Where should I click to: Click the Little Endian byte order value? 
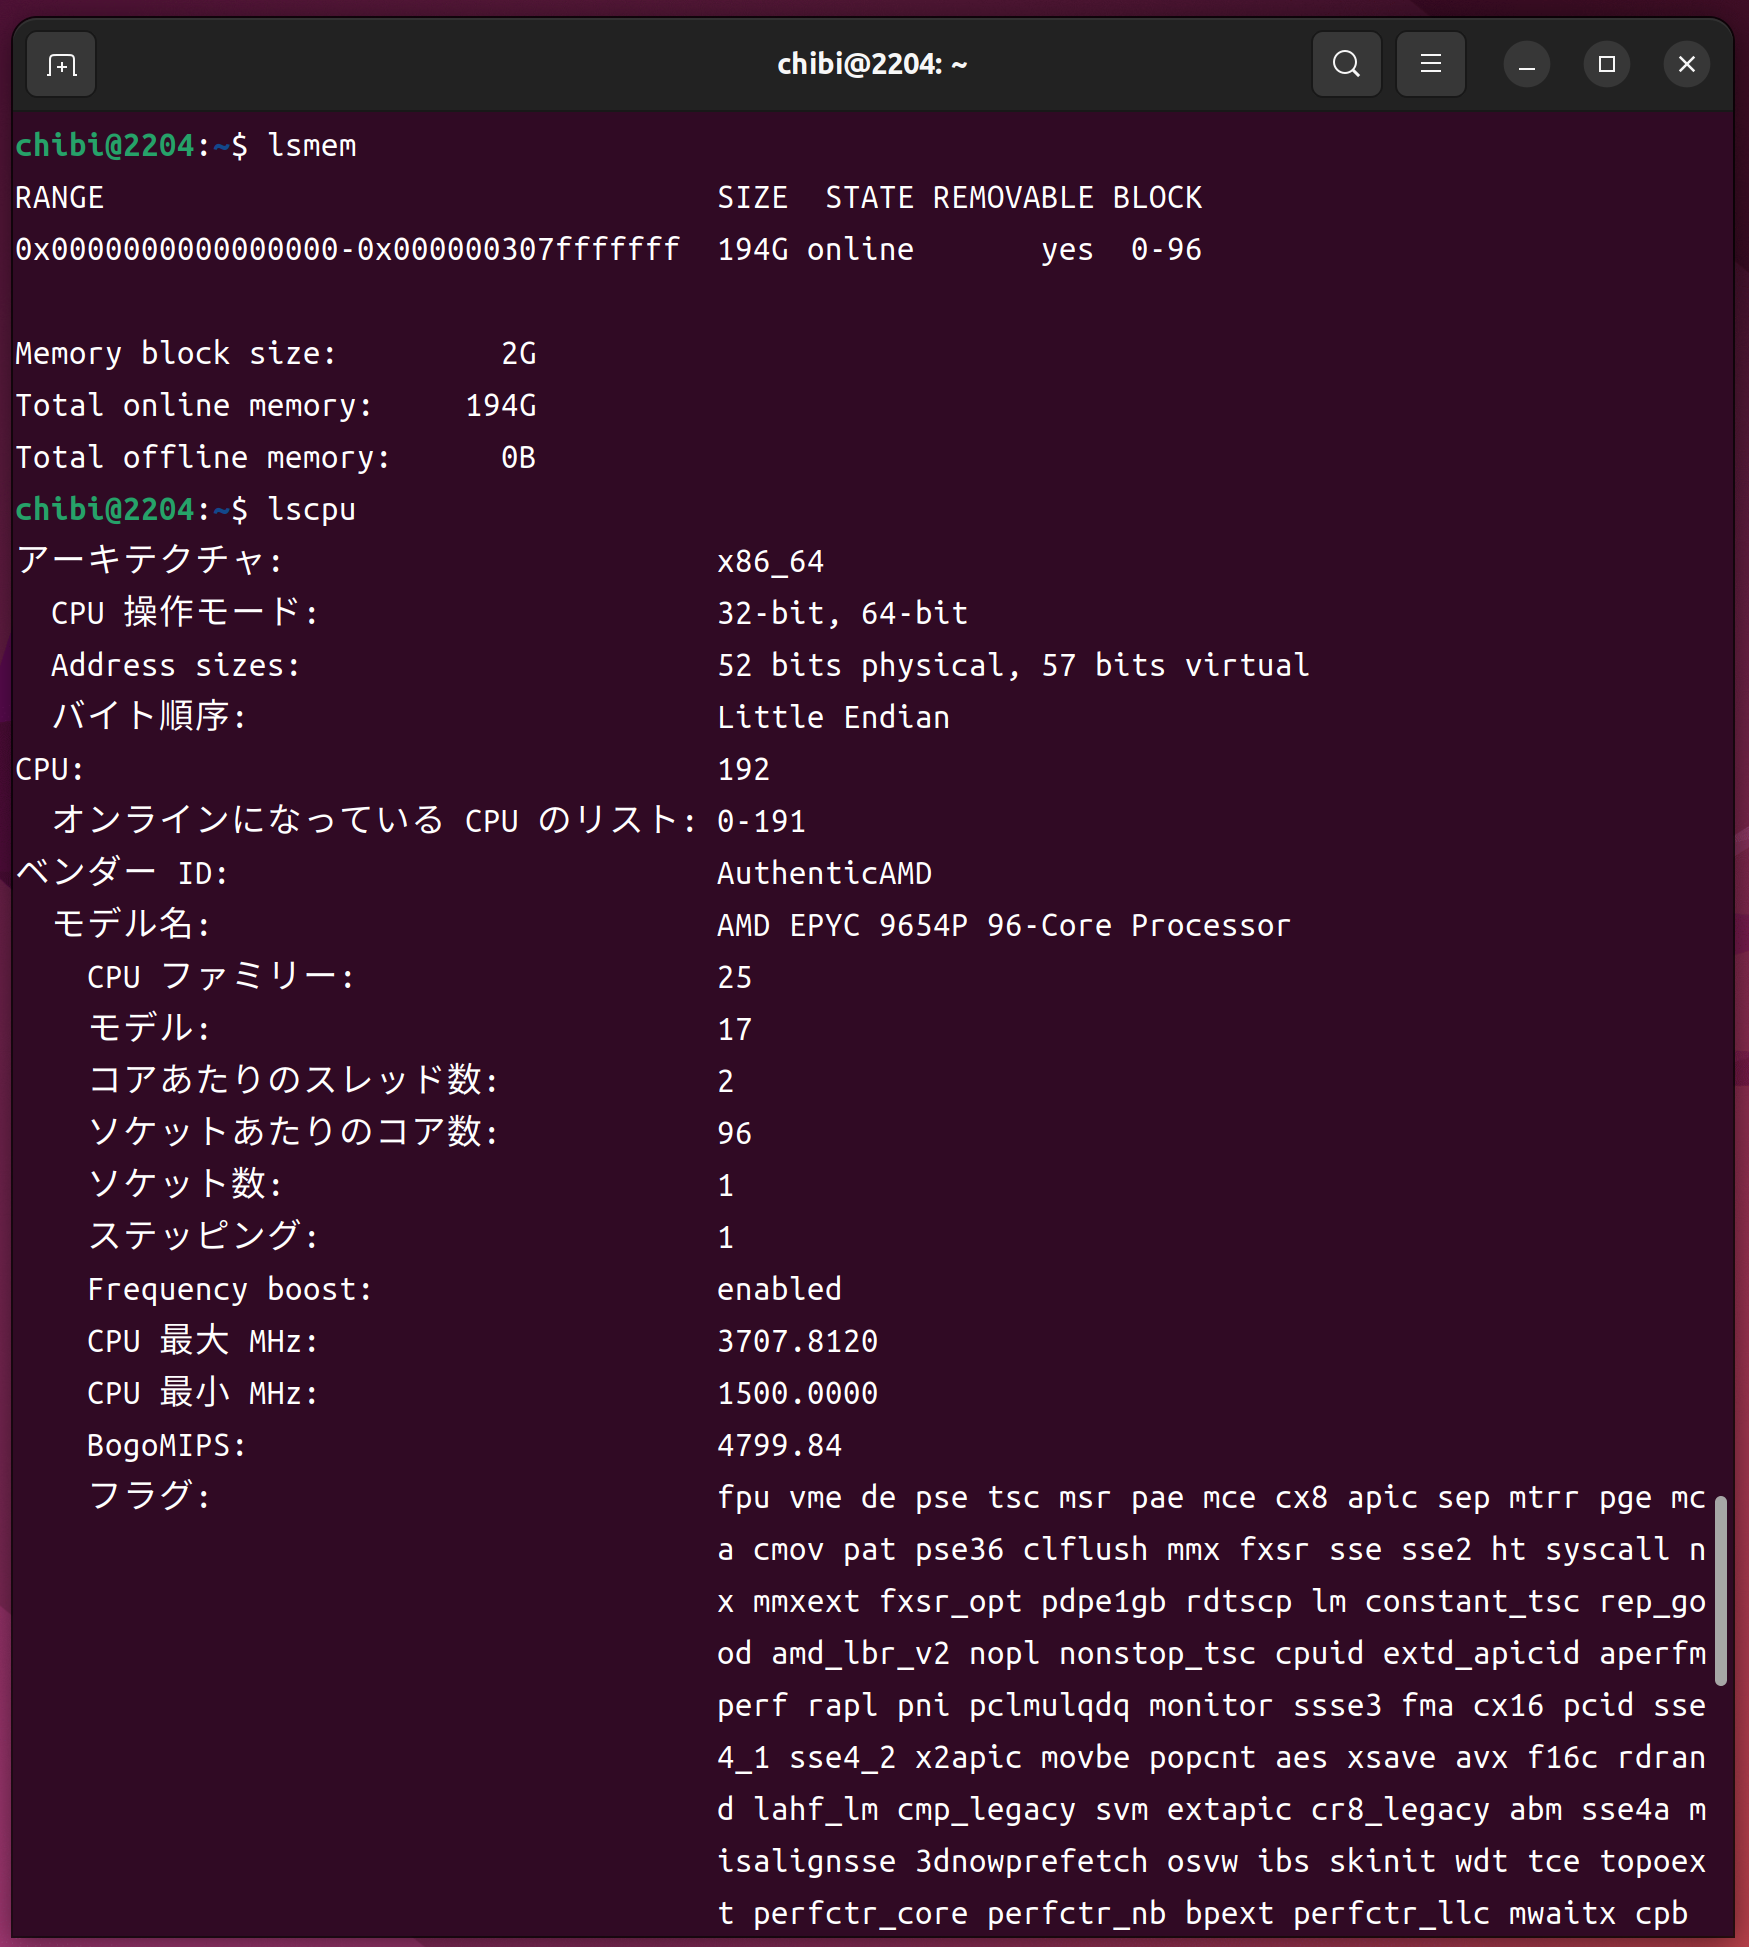[x=833, y=718]
